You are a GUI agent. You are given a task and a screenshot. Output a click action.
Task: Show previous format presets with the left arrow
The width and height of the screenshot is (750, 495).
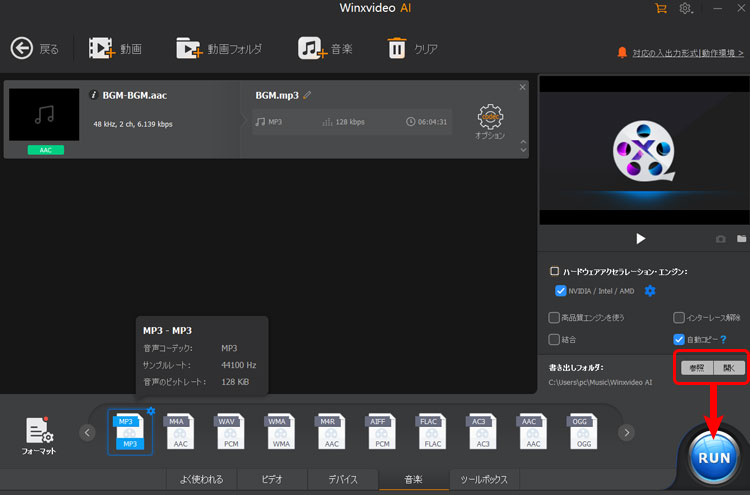click(x=87, y=433)
